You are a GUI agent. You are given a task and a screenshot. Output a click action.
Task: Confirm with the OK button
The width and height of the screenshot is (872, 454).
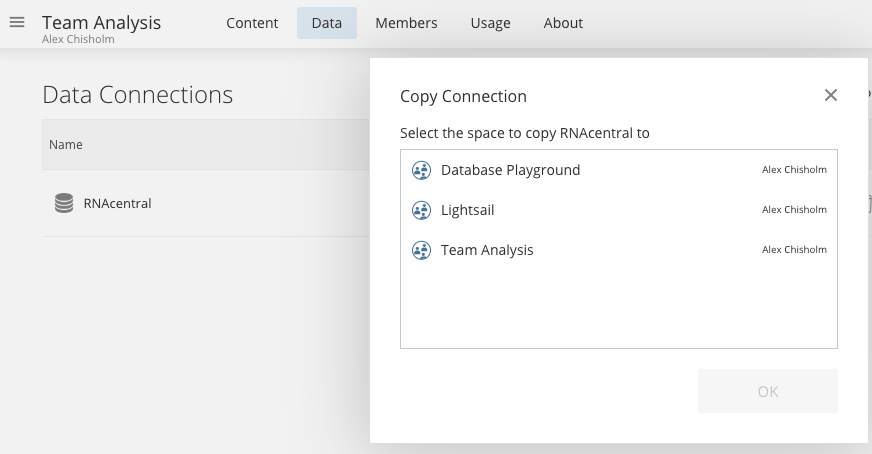point(767,391)
